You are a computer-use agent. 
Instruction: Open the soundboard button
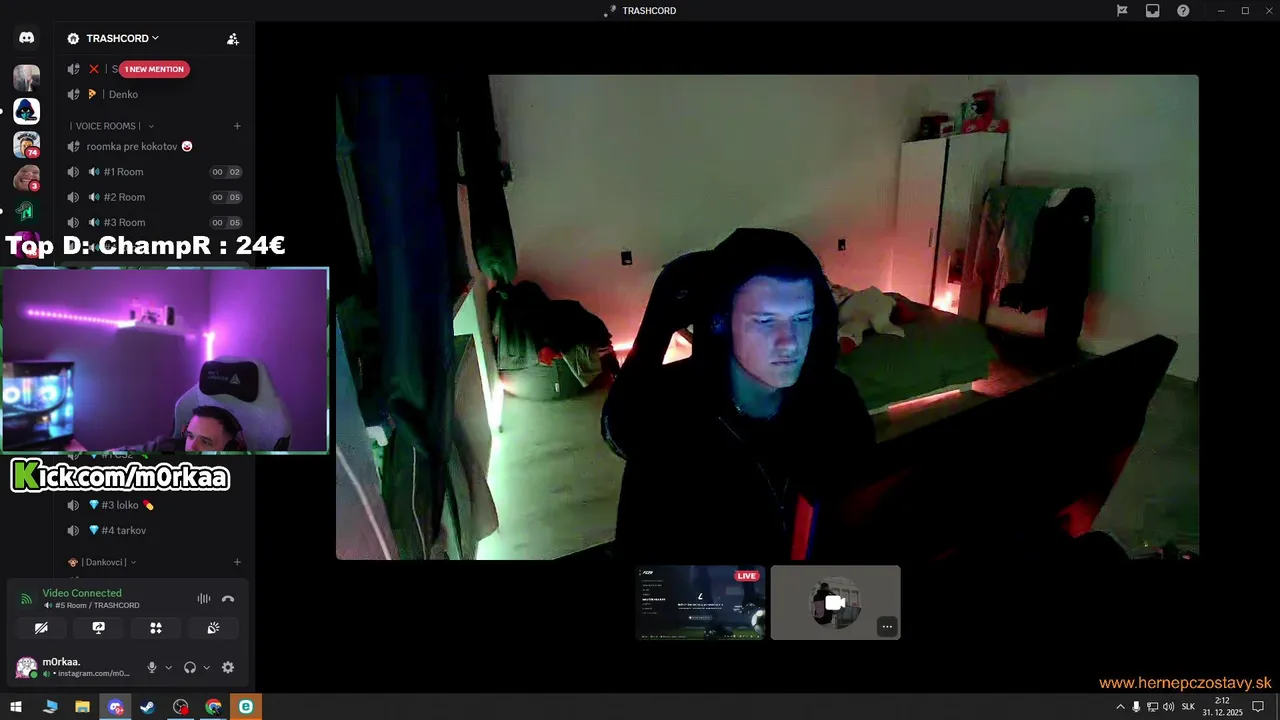tap(213, 628)
